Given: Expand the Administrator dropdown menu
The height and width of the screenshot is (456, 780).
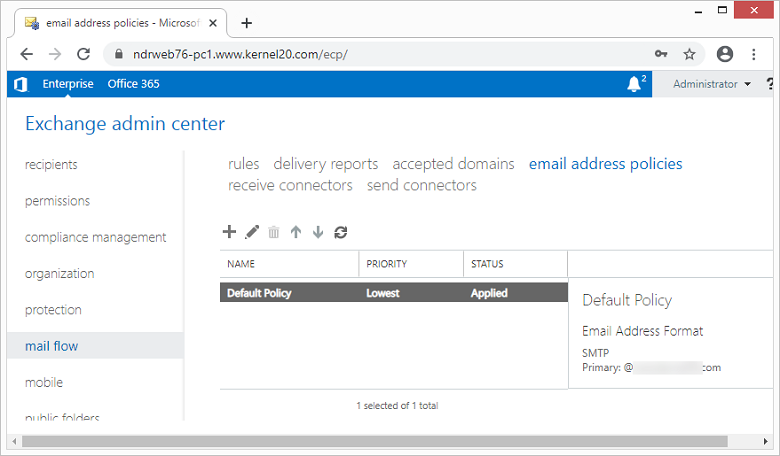Looking at the screenshot, I should pyautogui.click(x=712, y=84).
